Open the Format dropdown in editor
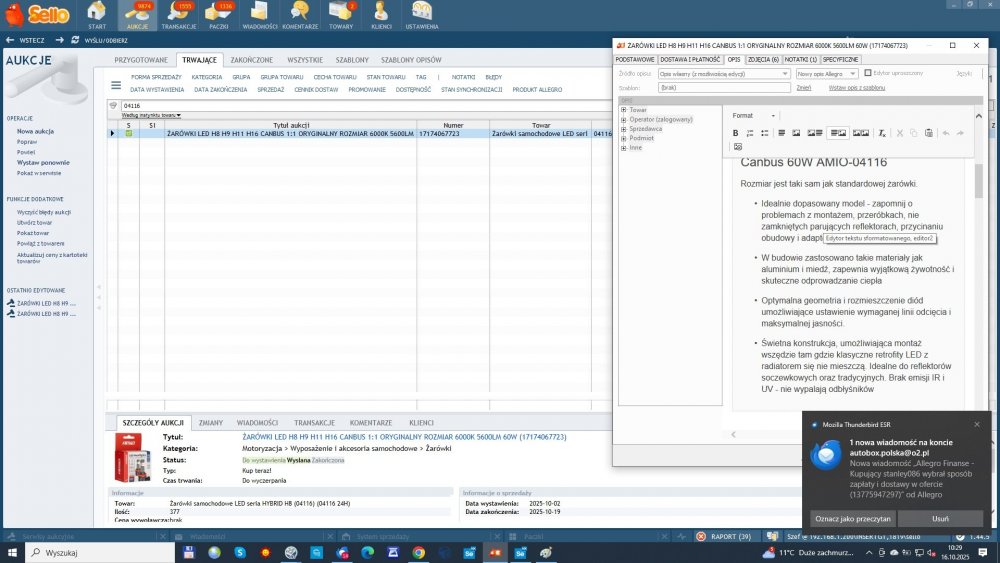Image resolution: width=1000 pixels, height=563 pixels. (x=753, y=115)
